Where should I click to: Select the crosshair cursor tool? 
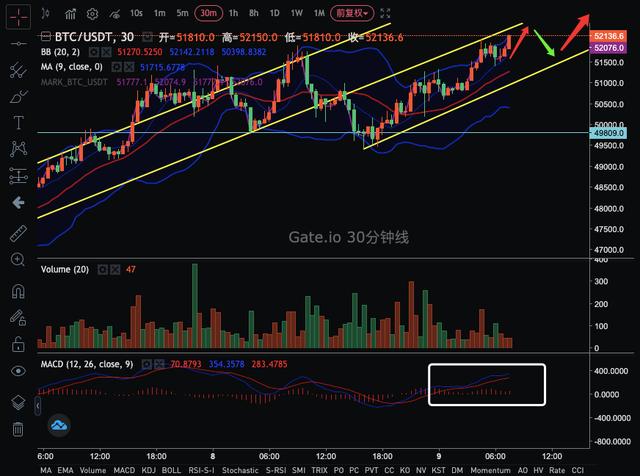(x=17, y=14)
